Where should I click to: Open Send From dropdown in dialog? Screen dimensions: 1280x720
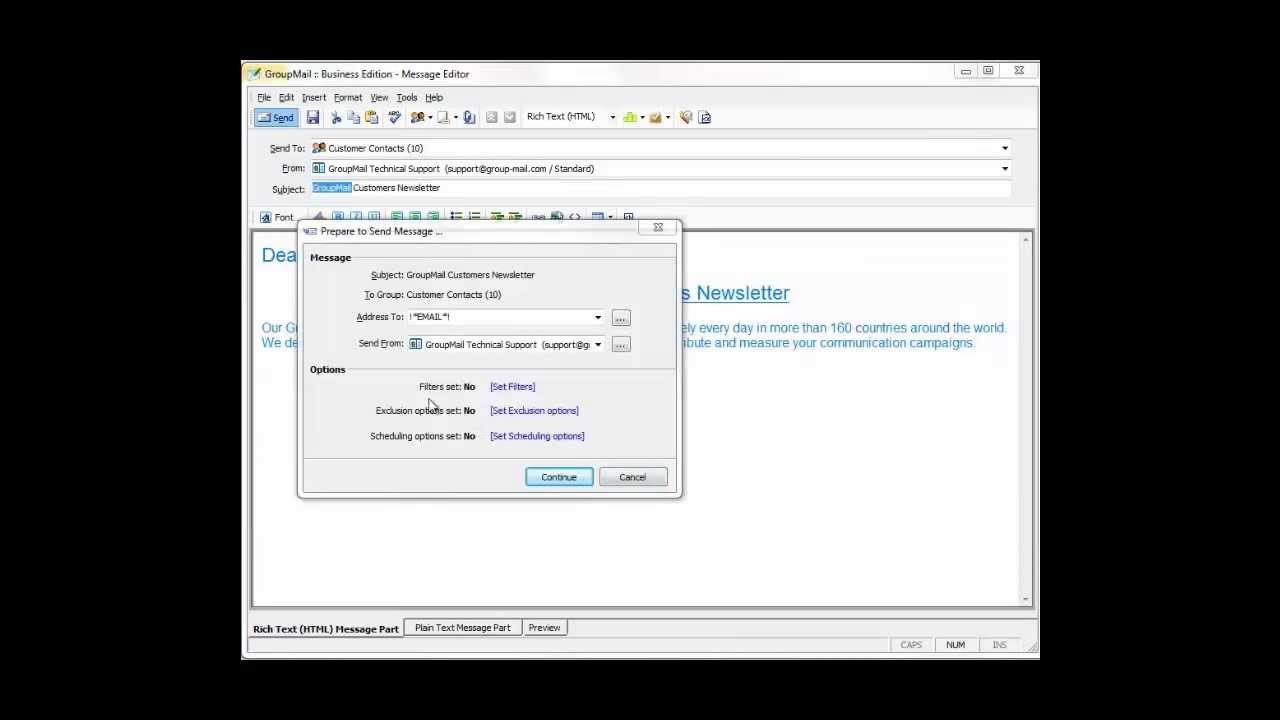(x=598, y=345)
